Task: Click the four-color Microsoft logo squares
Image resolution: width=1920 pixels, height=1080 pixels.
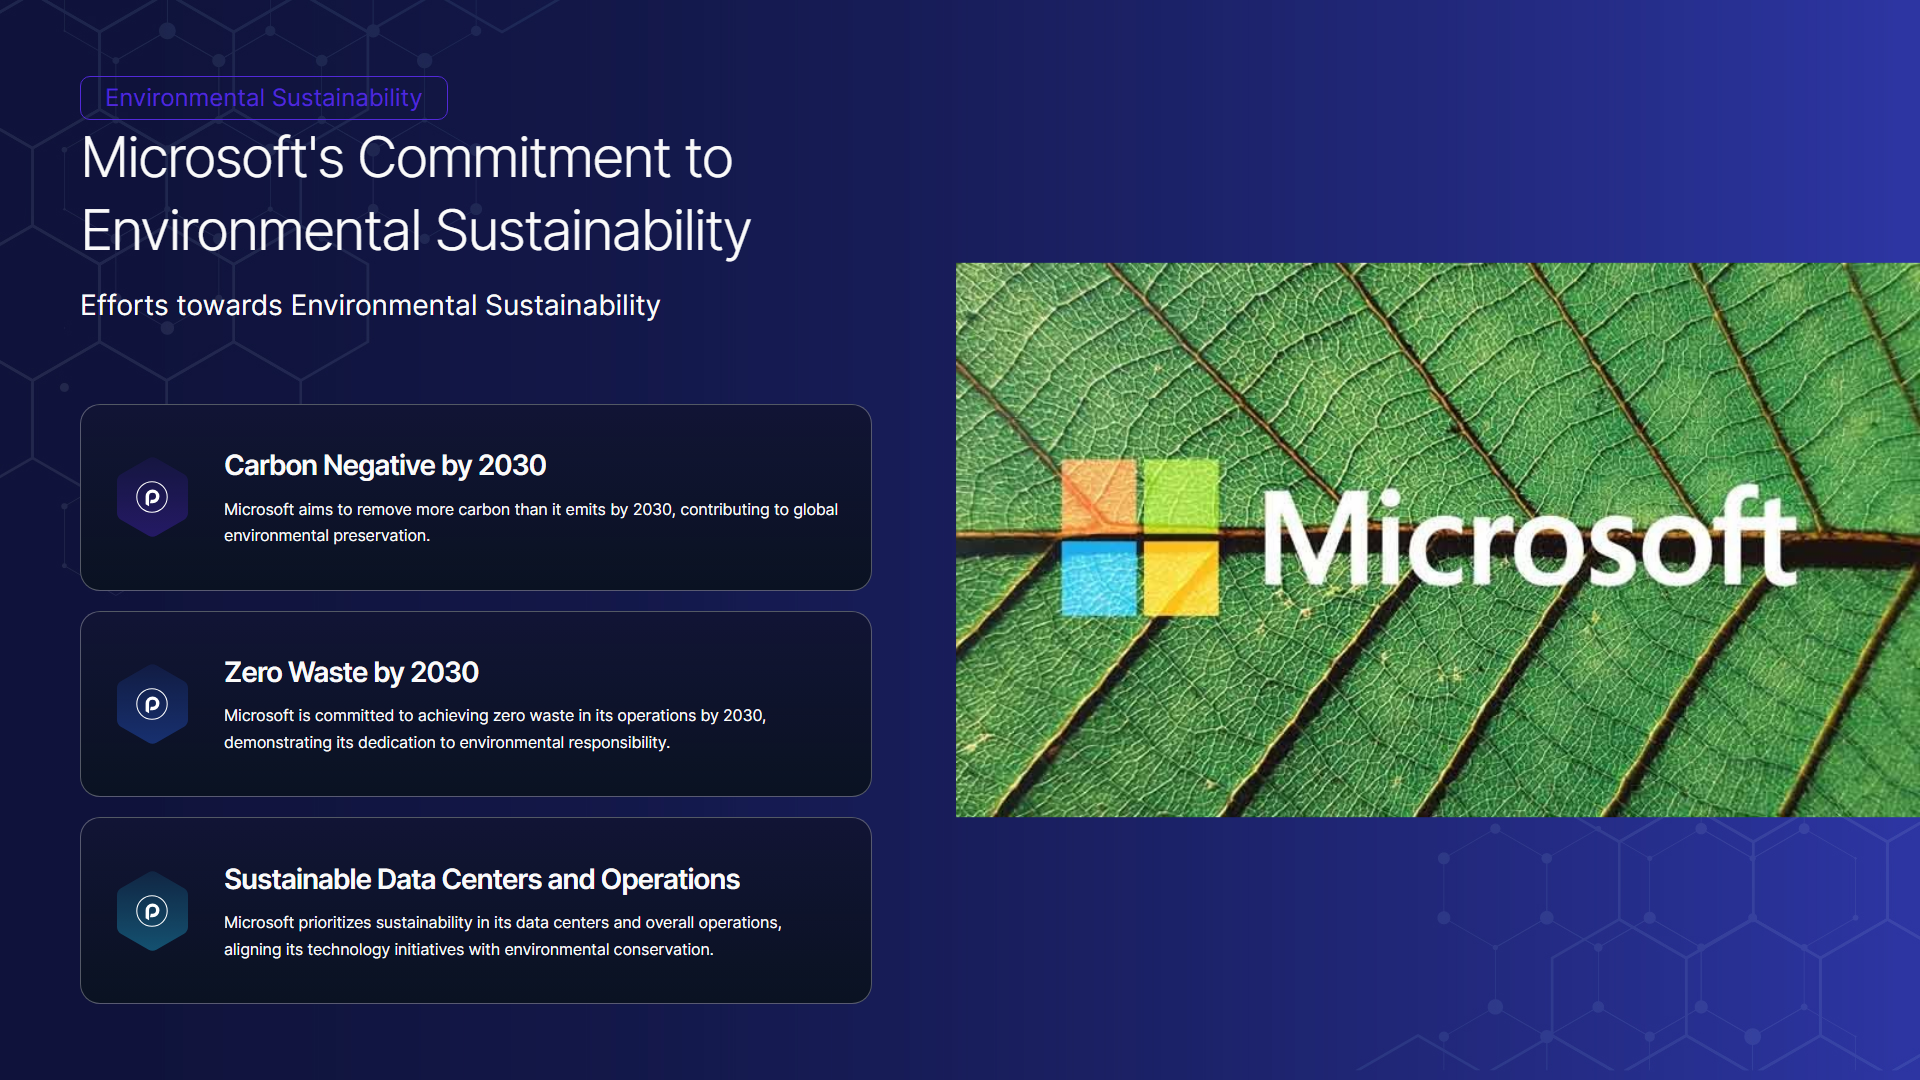Action: 1139,537
